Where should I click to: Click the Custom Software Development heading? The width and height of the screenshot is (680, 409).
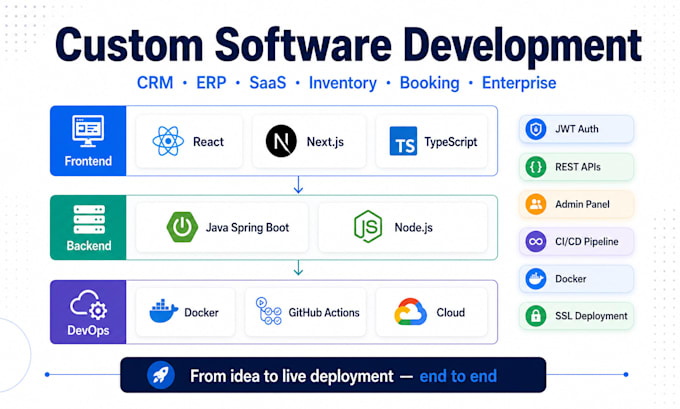click(348, 45)
